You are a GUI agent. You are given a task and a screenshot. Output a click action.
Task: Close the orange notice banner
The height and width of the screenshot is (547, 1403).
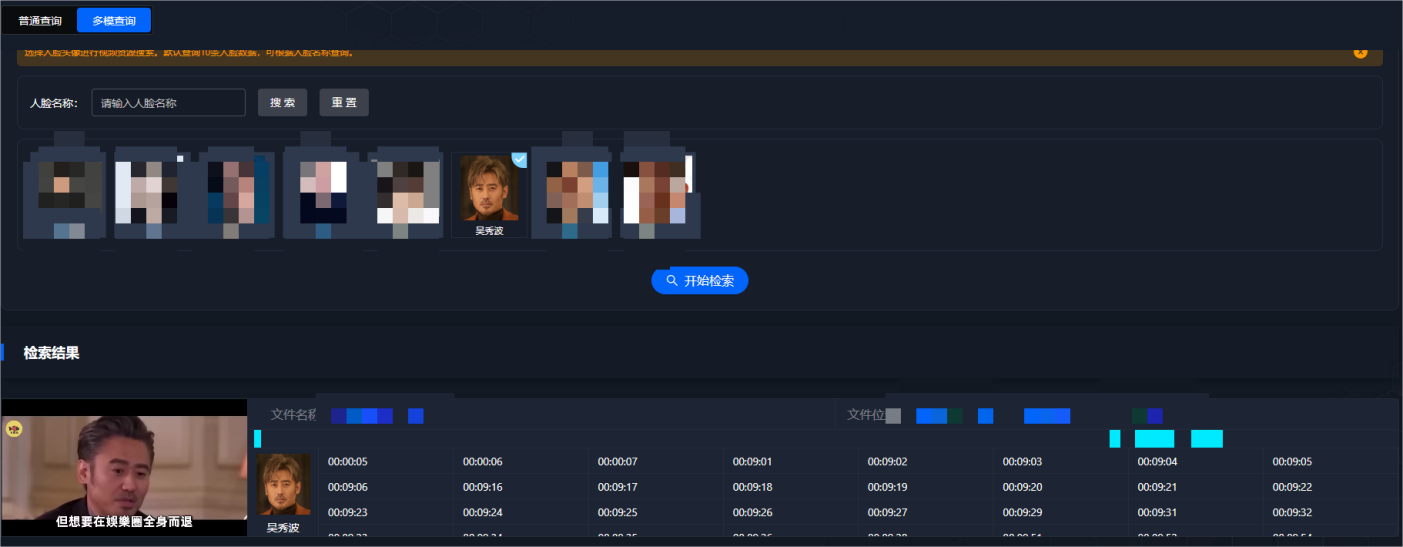[x=1360, y=52]
